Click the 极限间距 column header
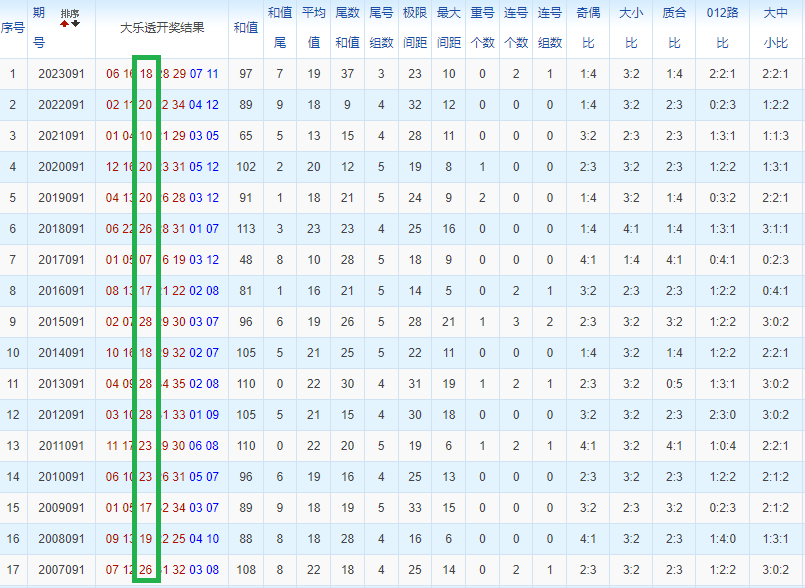Screen dimensions: 805x588 click(x=415, y=28)
